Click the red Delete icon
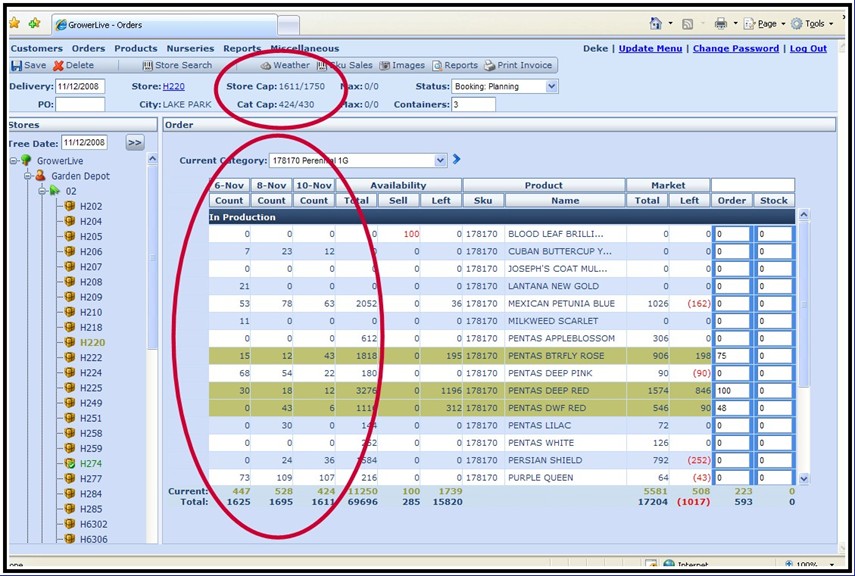The image size is (855, 576). coord(58,66)
